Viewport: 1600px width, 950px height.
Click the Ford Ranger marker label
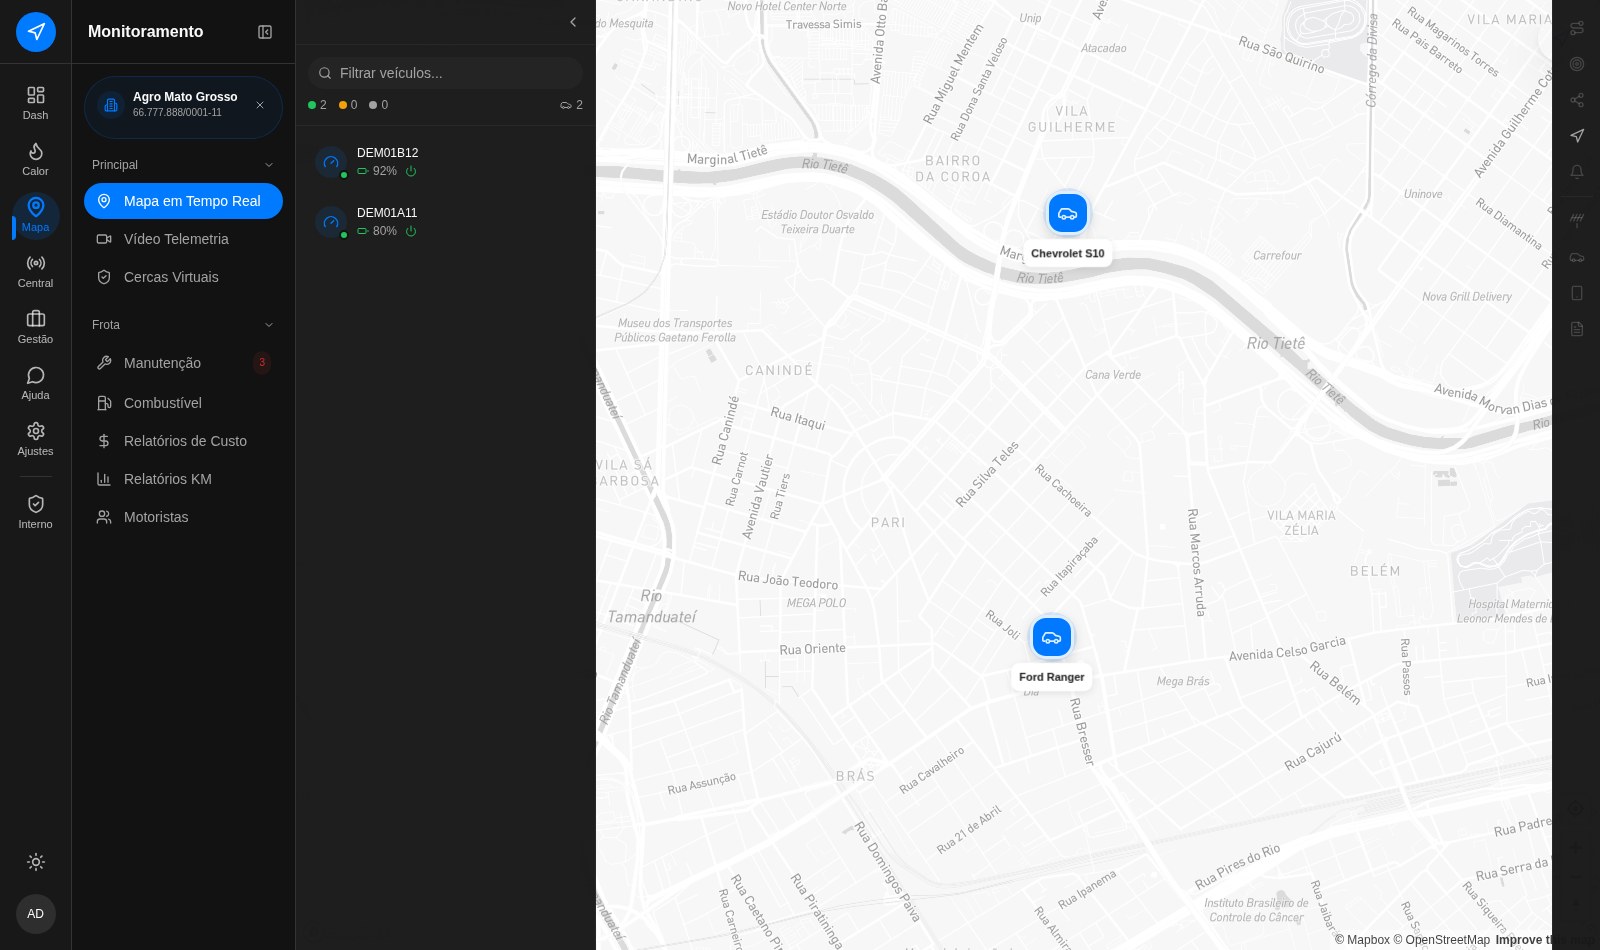(1052, 677)
